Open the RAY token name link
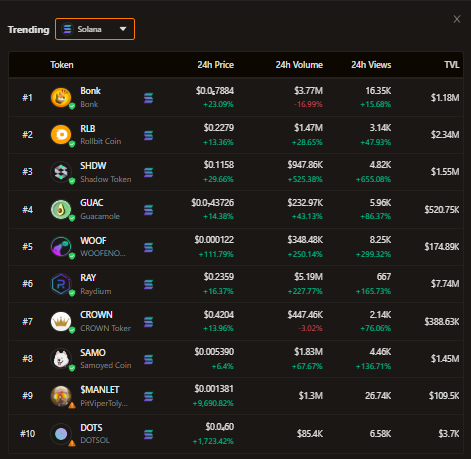The width and height of the screenshot is (471, 459). (88, 277)
